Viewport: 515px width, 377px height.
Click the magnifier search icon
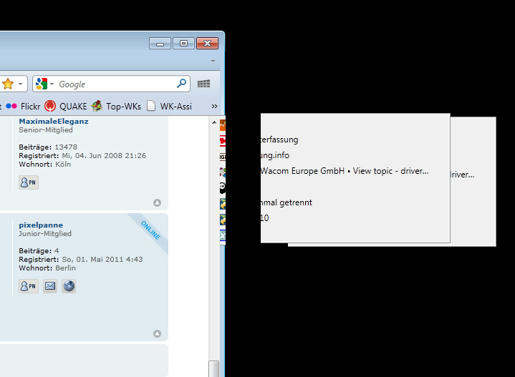point(182,83)
